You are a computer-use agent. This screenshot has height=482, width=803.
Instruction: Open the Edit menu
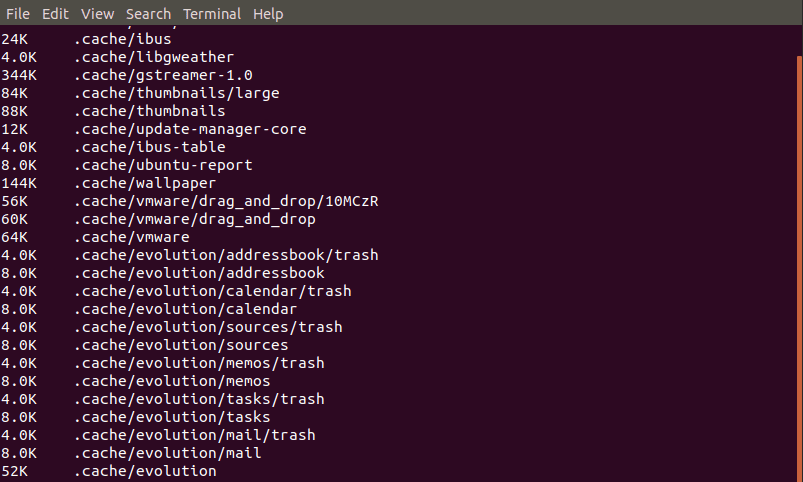click(55, 14)
